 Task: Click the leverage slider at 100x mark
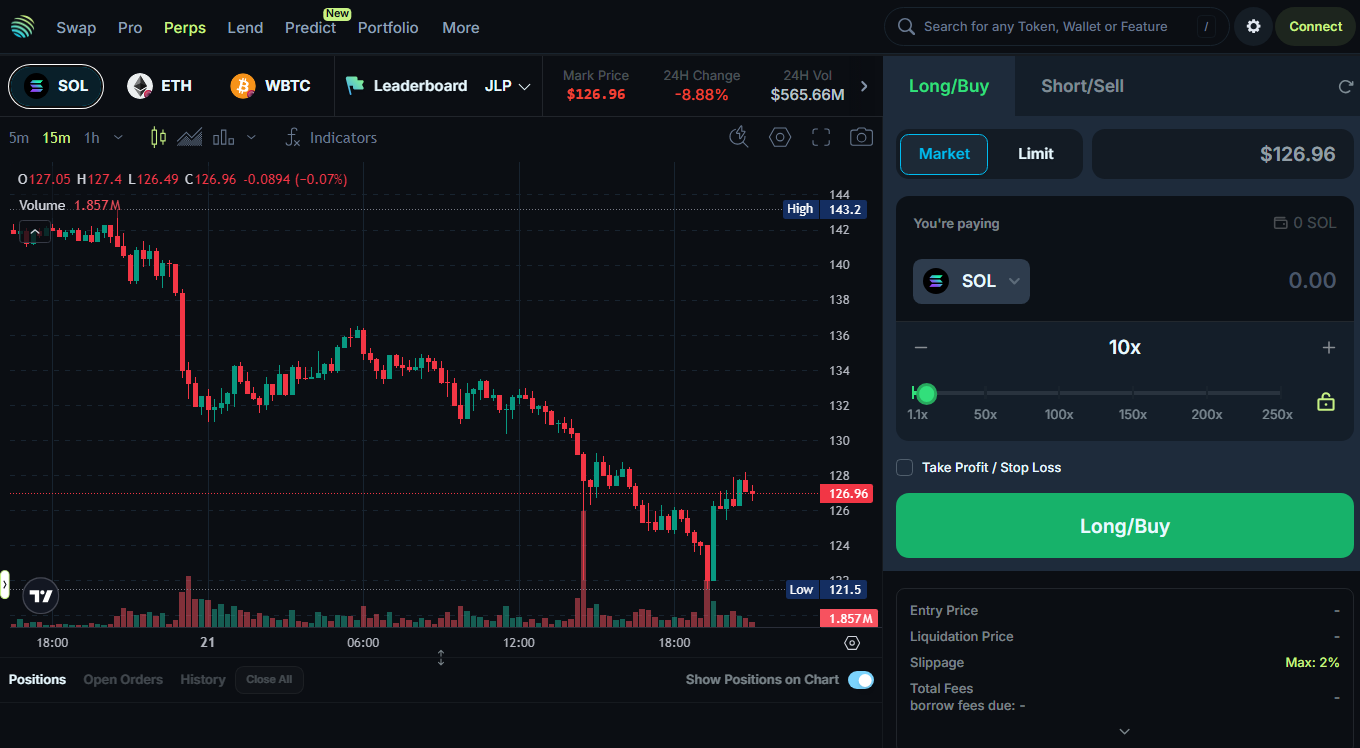1059,394
